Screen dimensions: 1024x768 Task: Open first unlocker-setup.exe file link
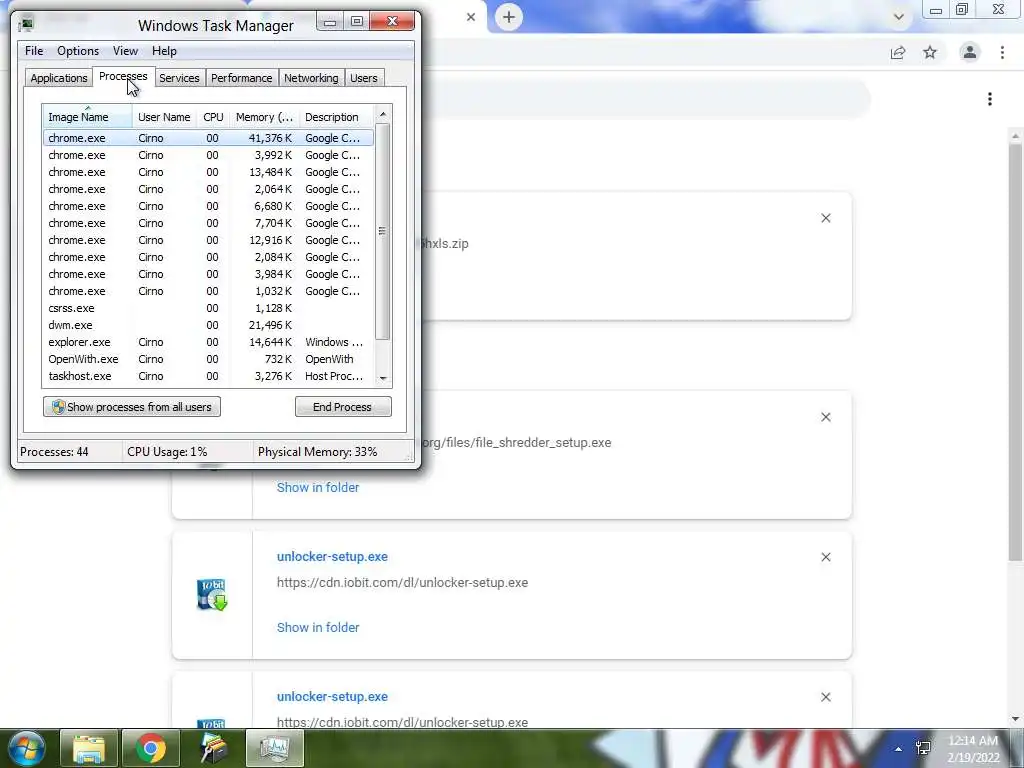tap(332, 557)
